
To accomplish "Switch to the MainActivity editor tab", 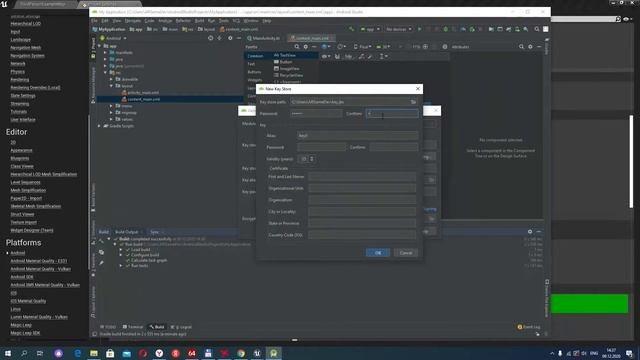I will [x=264, y=38].
